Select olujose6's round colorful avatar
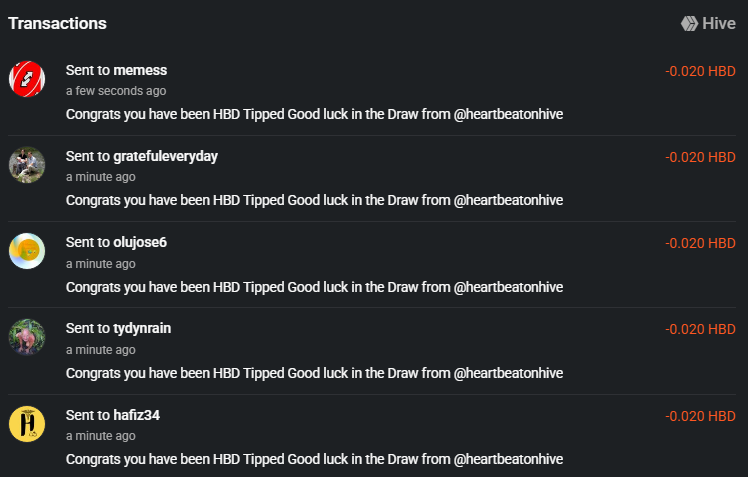The width and height of the screenshot is (748, 477). click(x=27, y=251)
